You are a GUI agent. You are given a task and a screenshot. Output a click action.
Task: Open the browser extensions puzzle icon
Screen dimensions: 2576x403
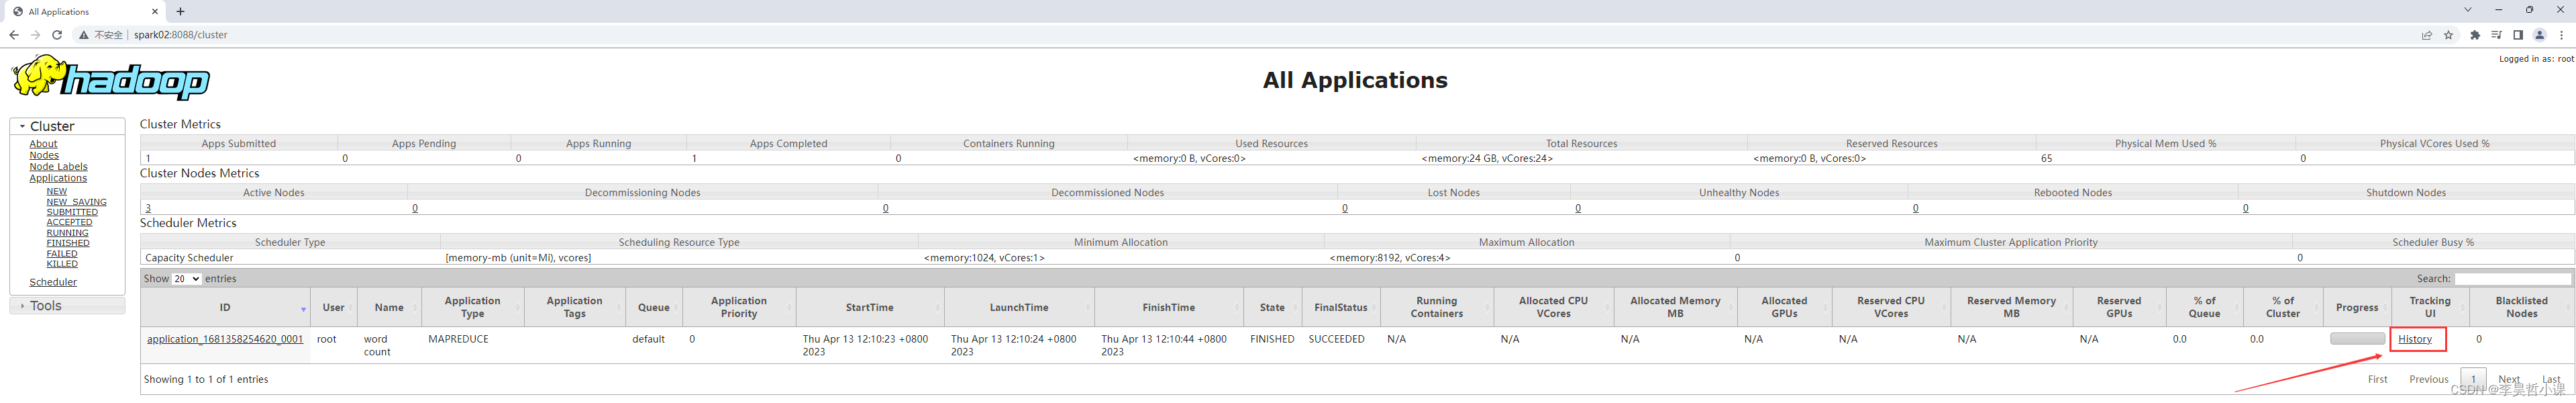(x=2475, y=35)
